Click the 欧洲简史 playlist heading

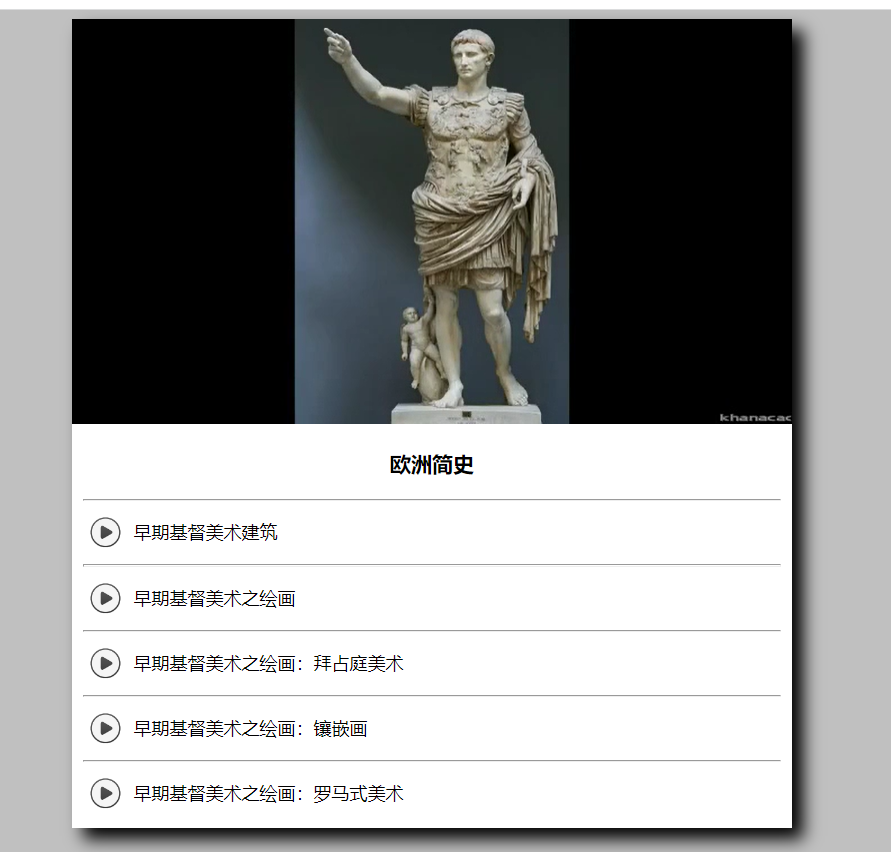click(x=432, y=465)
